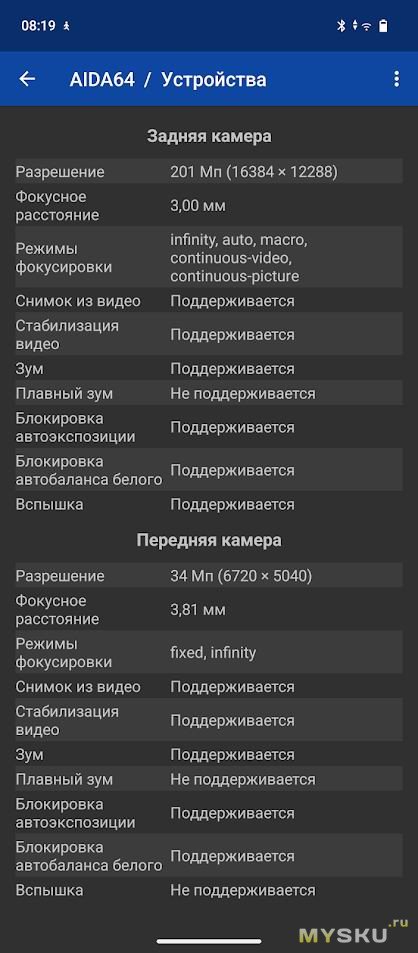Screen dimensions: 418x953
Task: Select rear camera Режимы фокусировки row
Action: [209, 258]
